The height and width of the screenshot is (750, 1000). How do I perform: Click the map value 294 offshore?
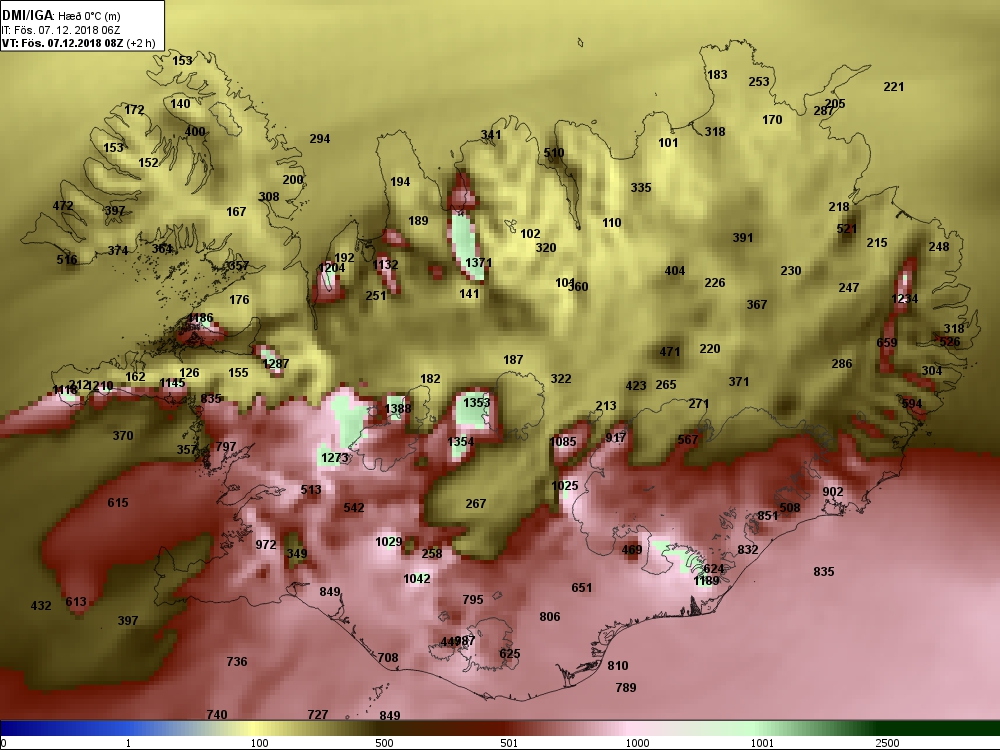pyautogui.click(x=320, y=138)
